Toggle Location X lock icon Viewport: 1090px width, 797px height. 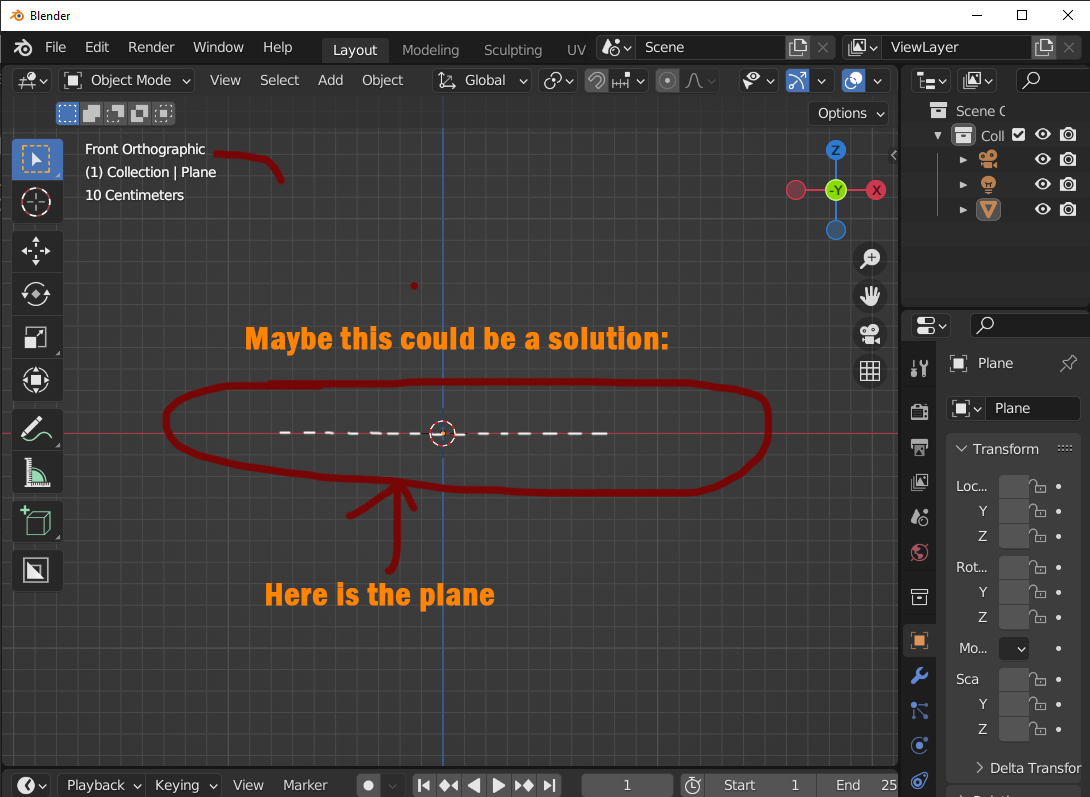click(x=1038, y=486)
